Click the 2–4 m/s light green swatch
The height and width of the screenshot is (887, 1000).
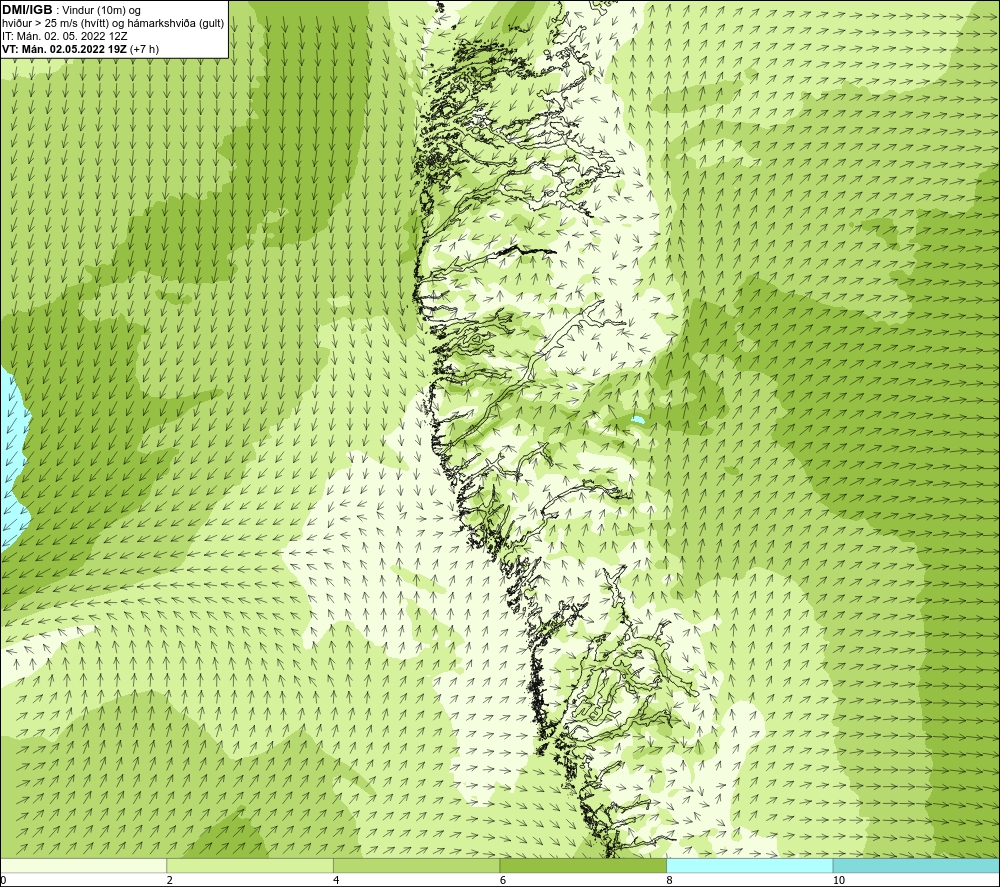coord(250,865)
